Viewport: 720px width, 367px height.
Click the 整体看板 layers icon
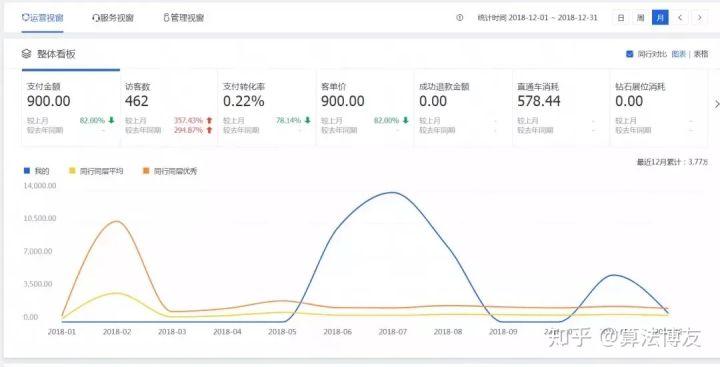pos(26,54)
